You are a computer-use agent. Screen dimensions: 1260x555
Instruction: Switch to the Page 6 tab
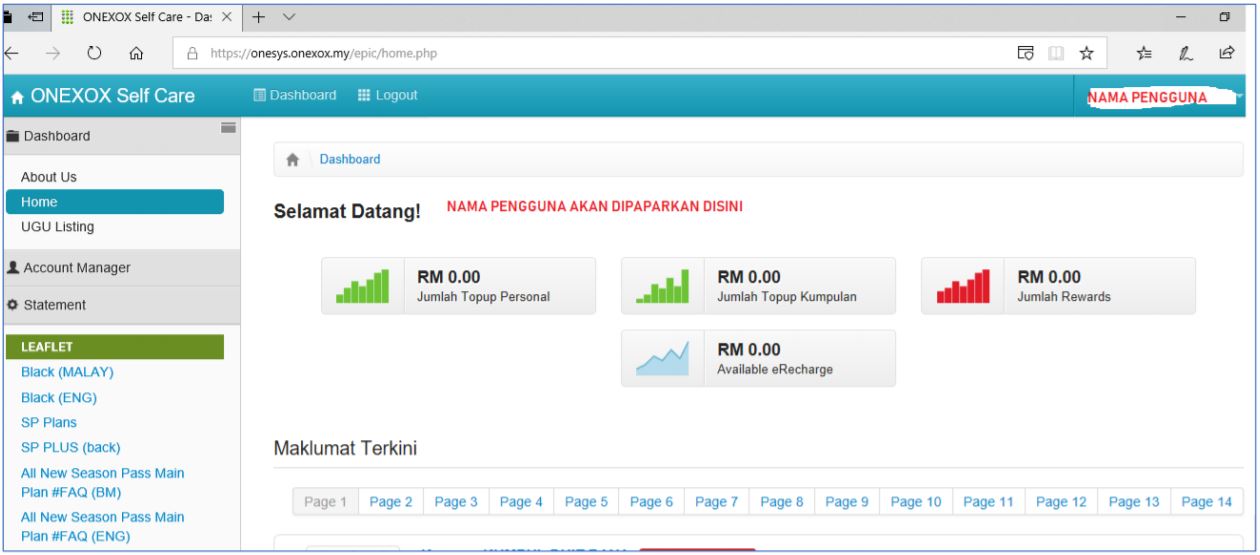651,502
